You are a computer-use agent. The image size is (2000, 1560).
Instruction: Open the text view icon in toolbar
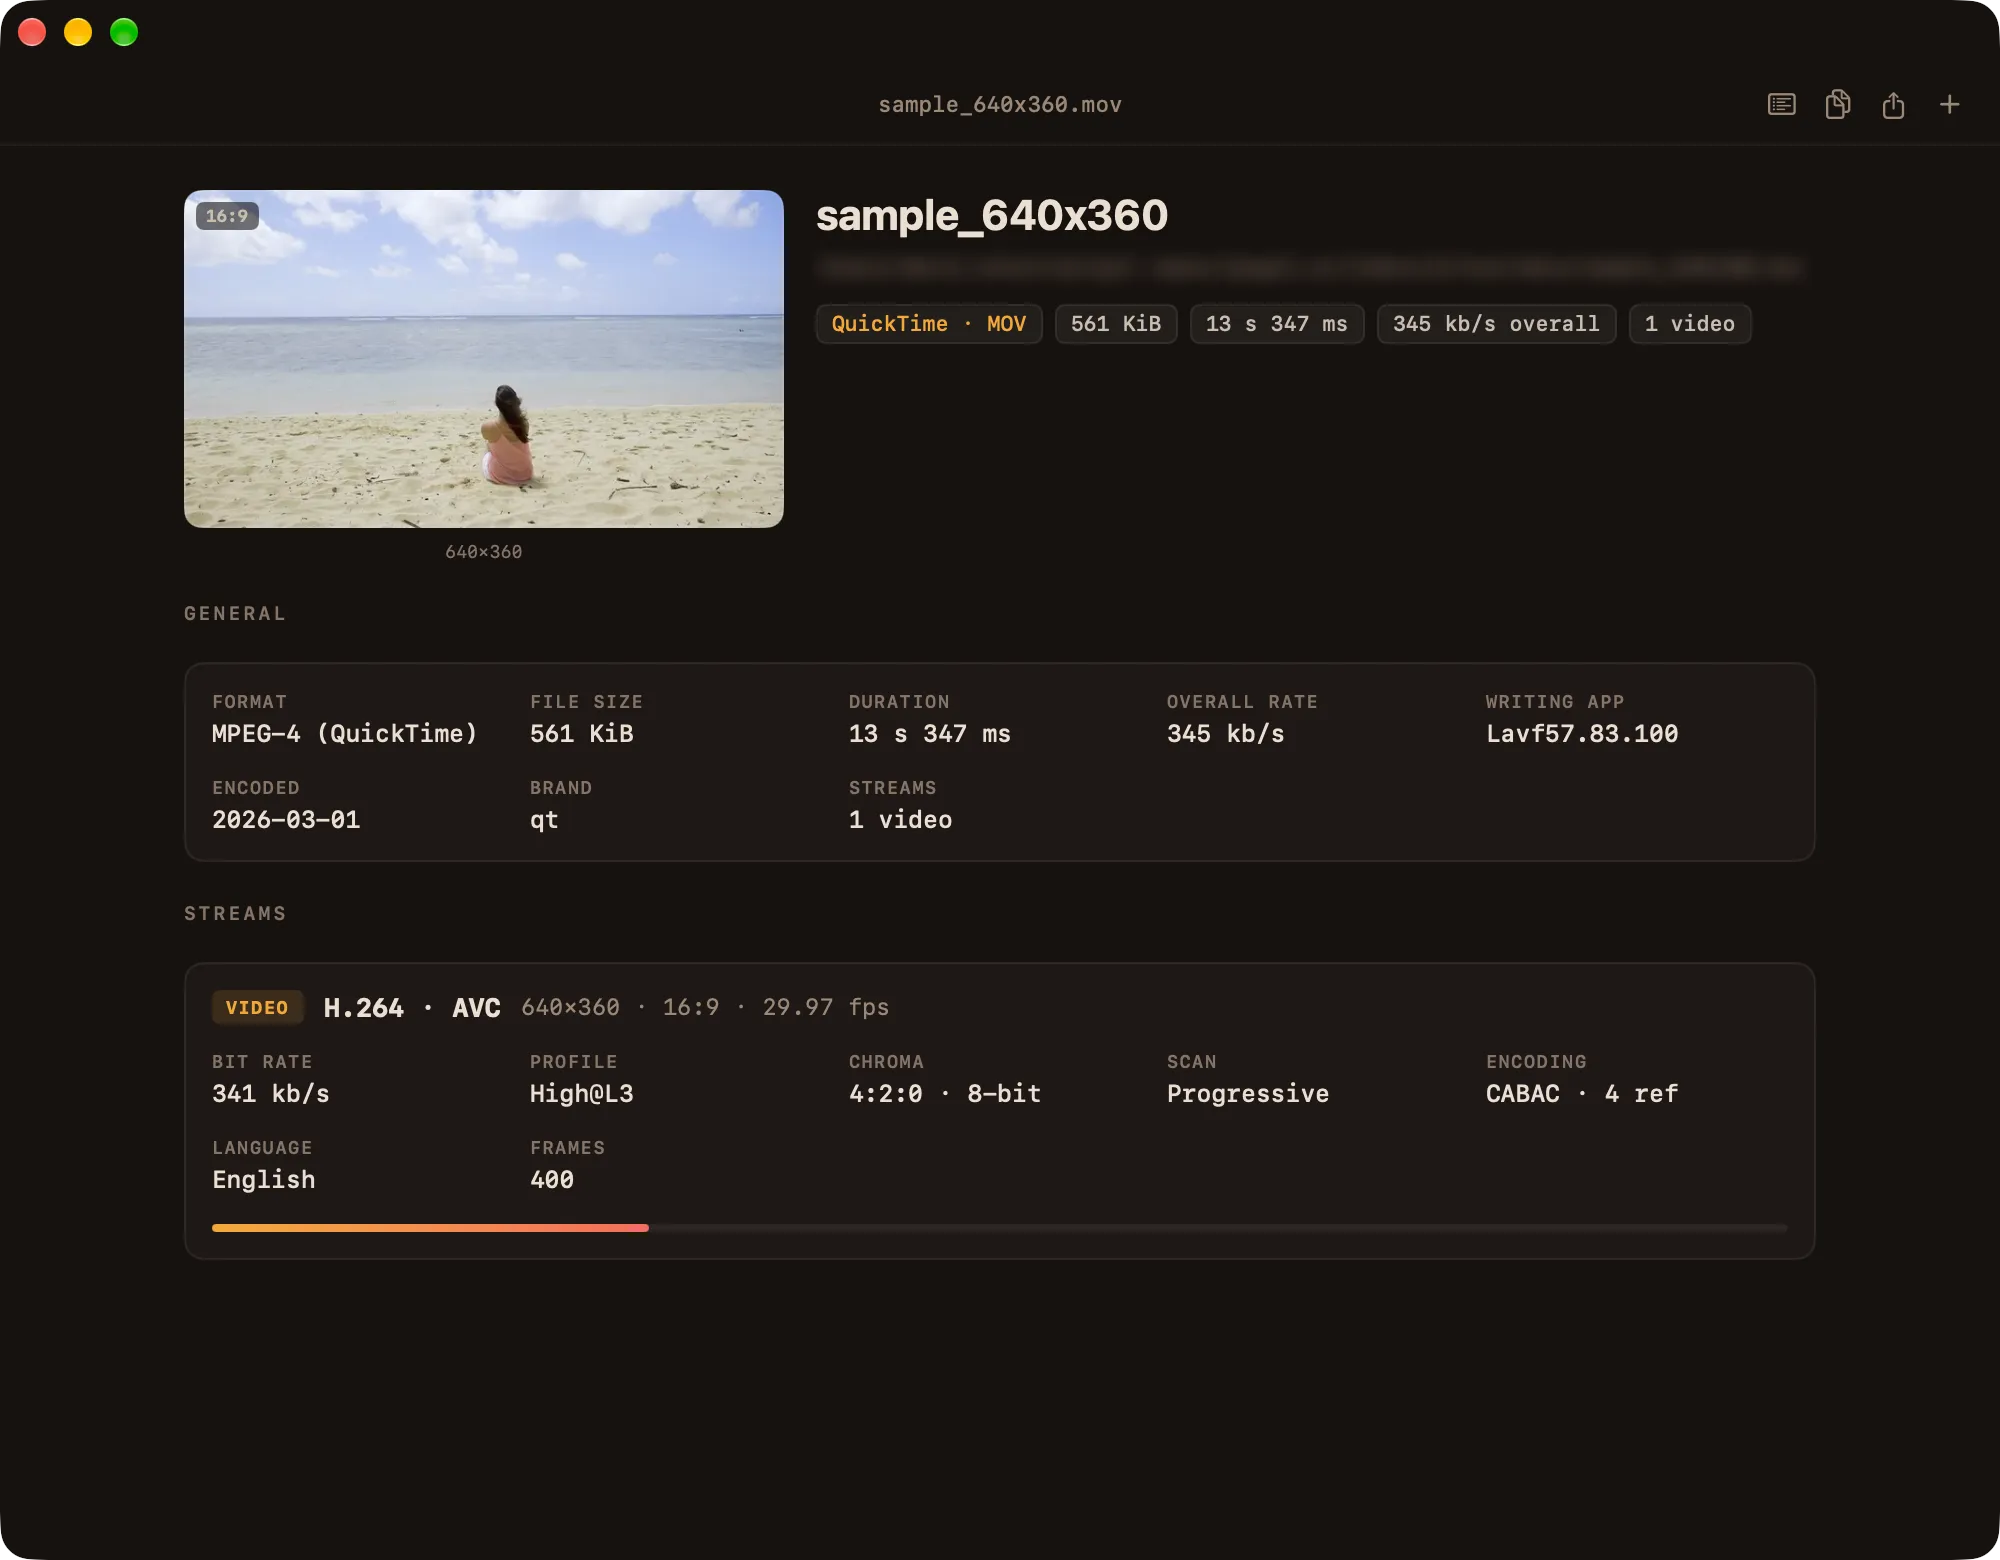point(1781,104)
